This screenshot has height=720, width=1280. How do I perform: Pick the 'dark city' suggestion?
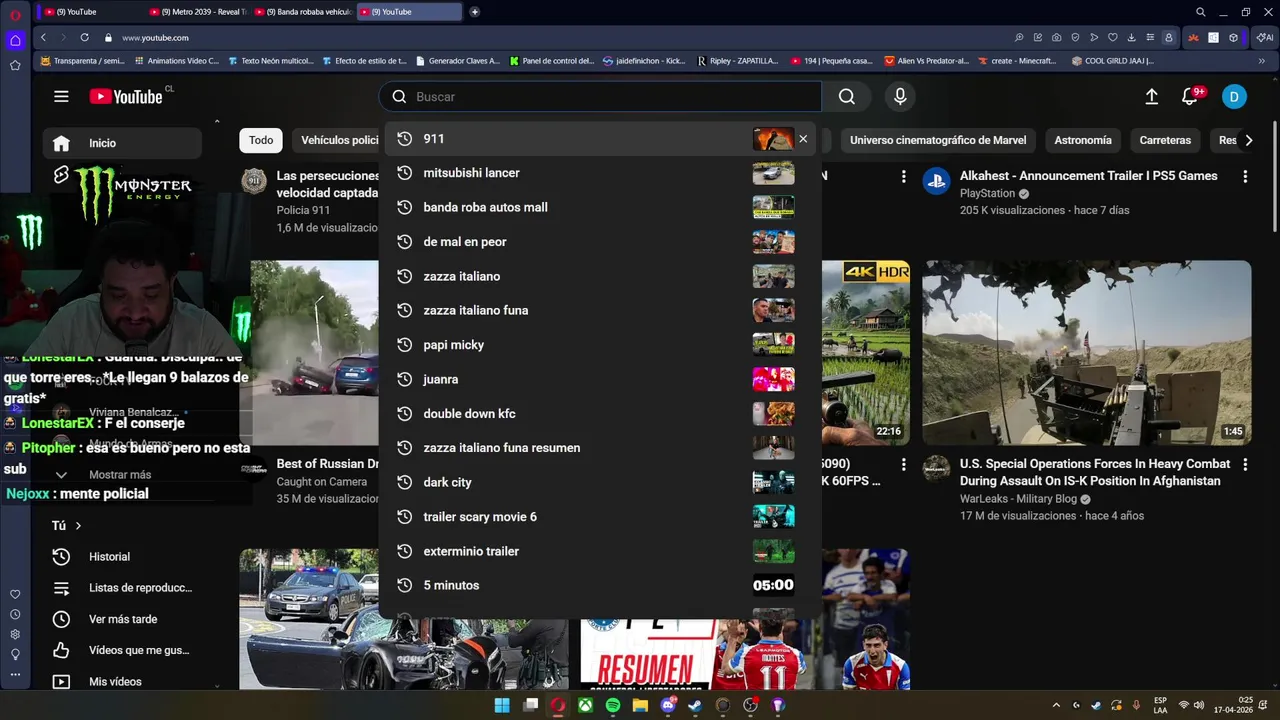point(600,482)
